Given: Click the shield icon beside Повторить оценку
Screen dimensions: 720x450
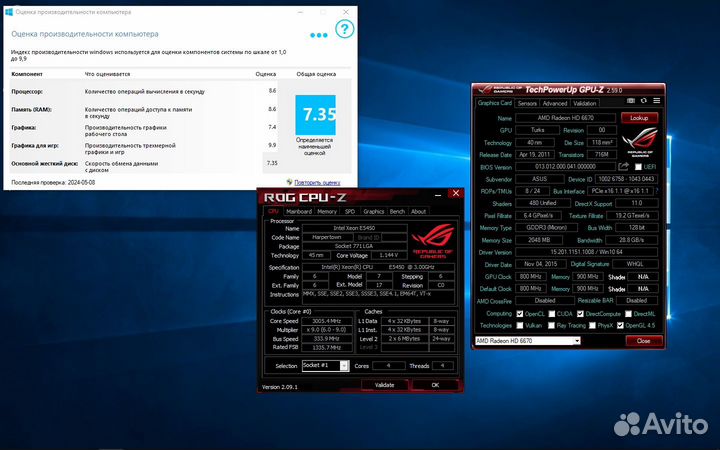Looking at the screenshot, I should (290, 182).
